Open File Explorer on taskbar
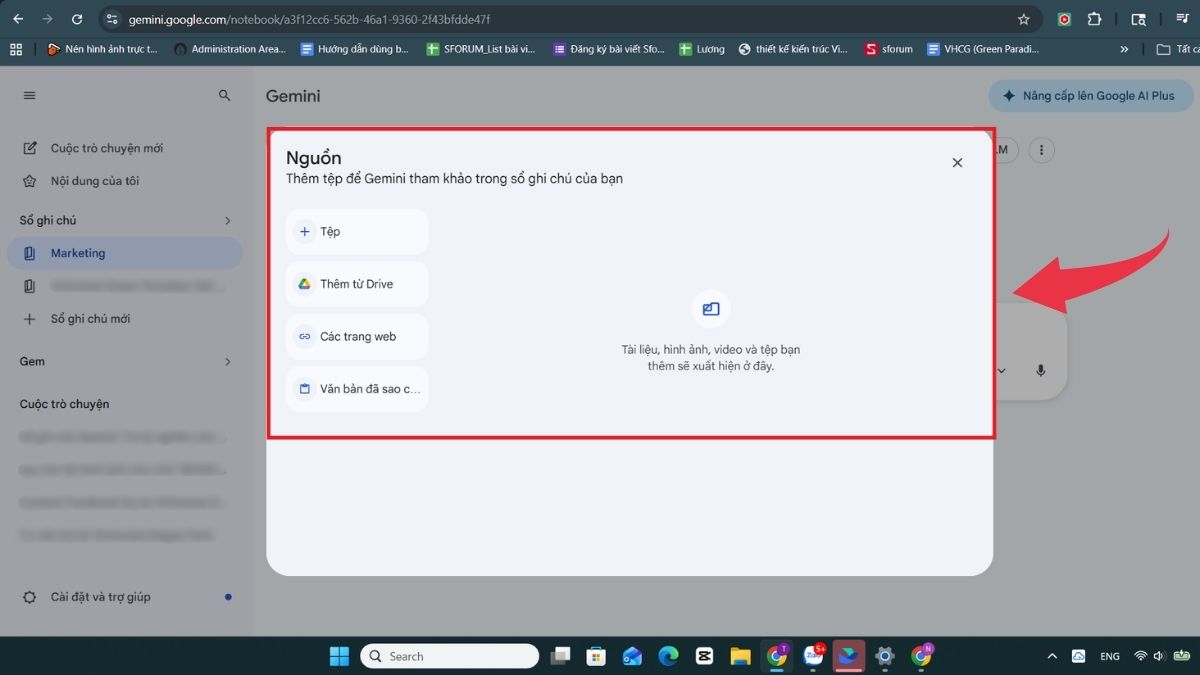The width and height of the screenshot is (1200, 675). pyautogui.click(x=740, y=656)
